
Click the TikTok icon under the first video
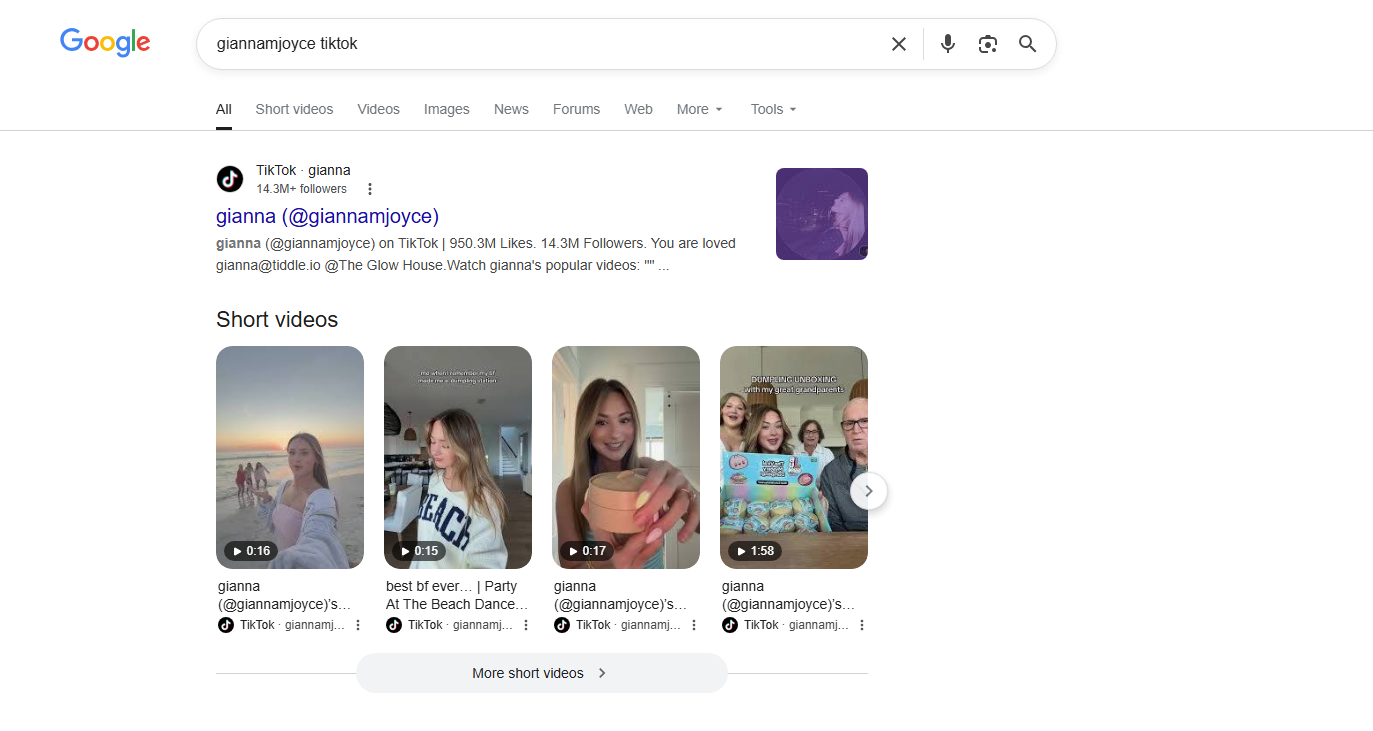(225, 624)
